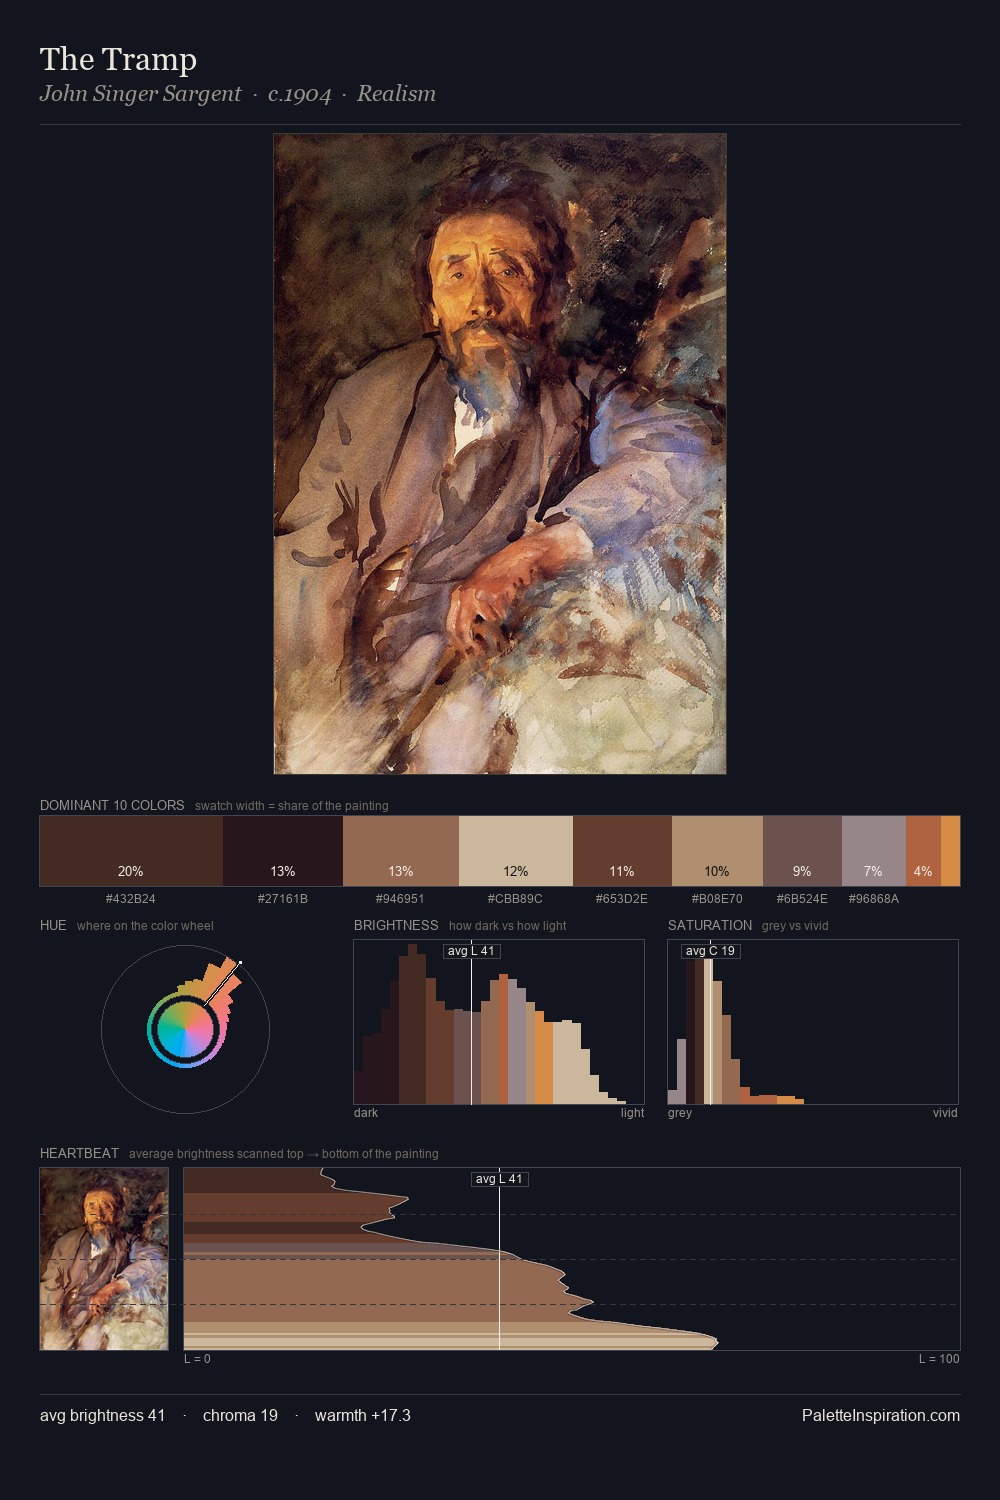This screenshot has height=1500, width=1000.
Task: Click the heartbeat brightness profile chart
Action: (x=572, y=1259)
